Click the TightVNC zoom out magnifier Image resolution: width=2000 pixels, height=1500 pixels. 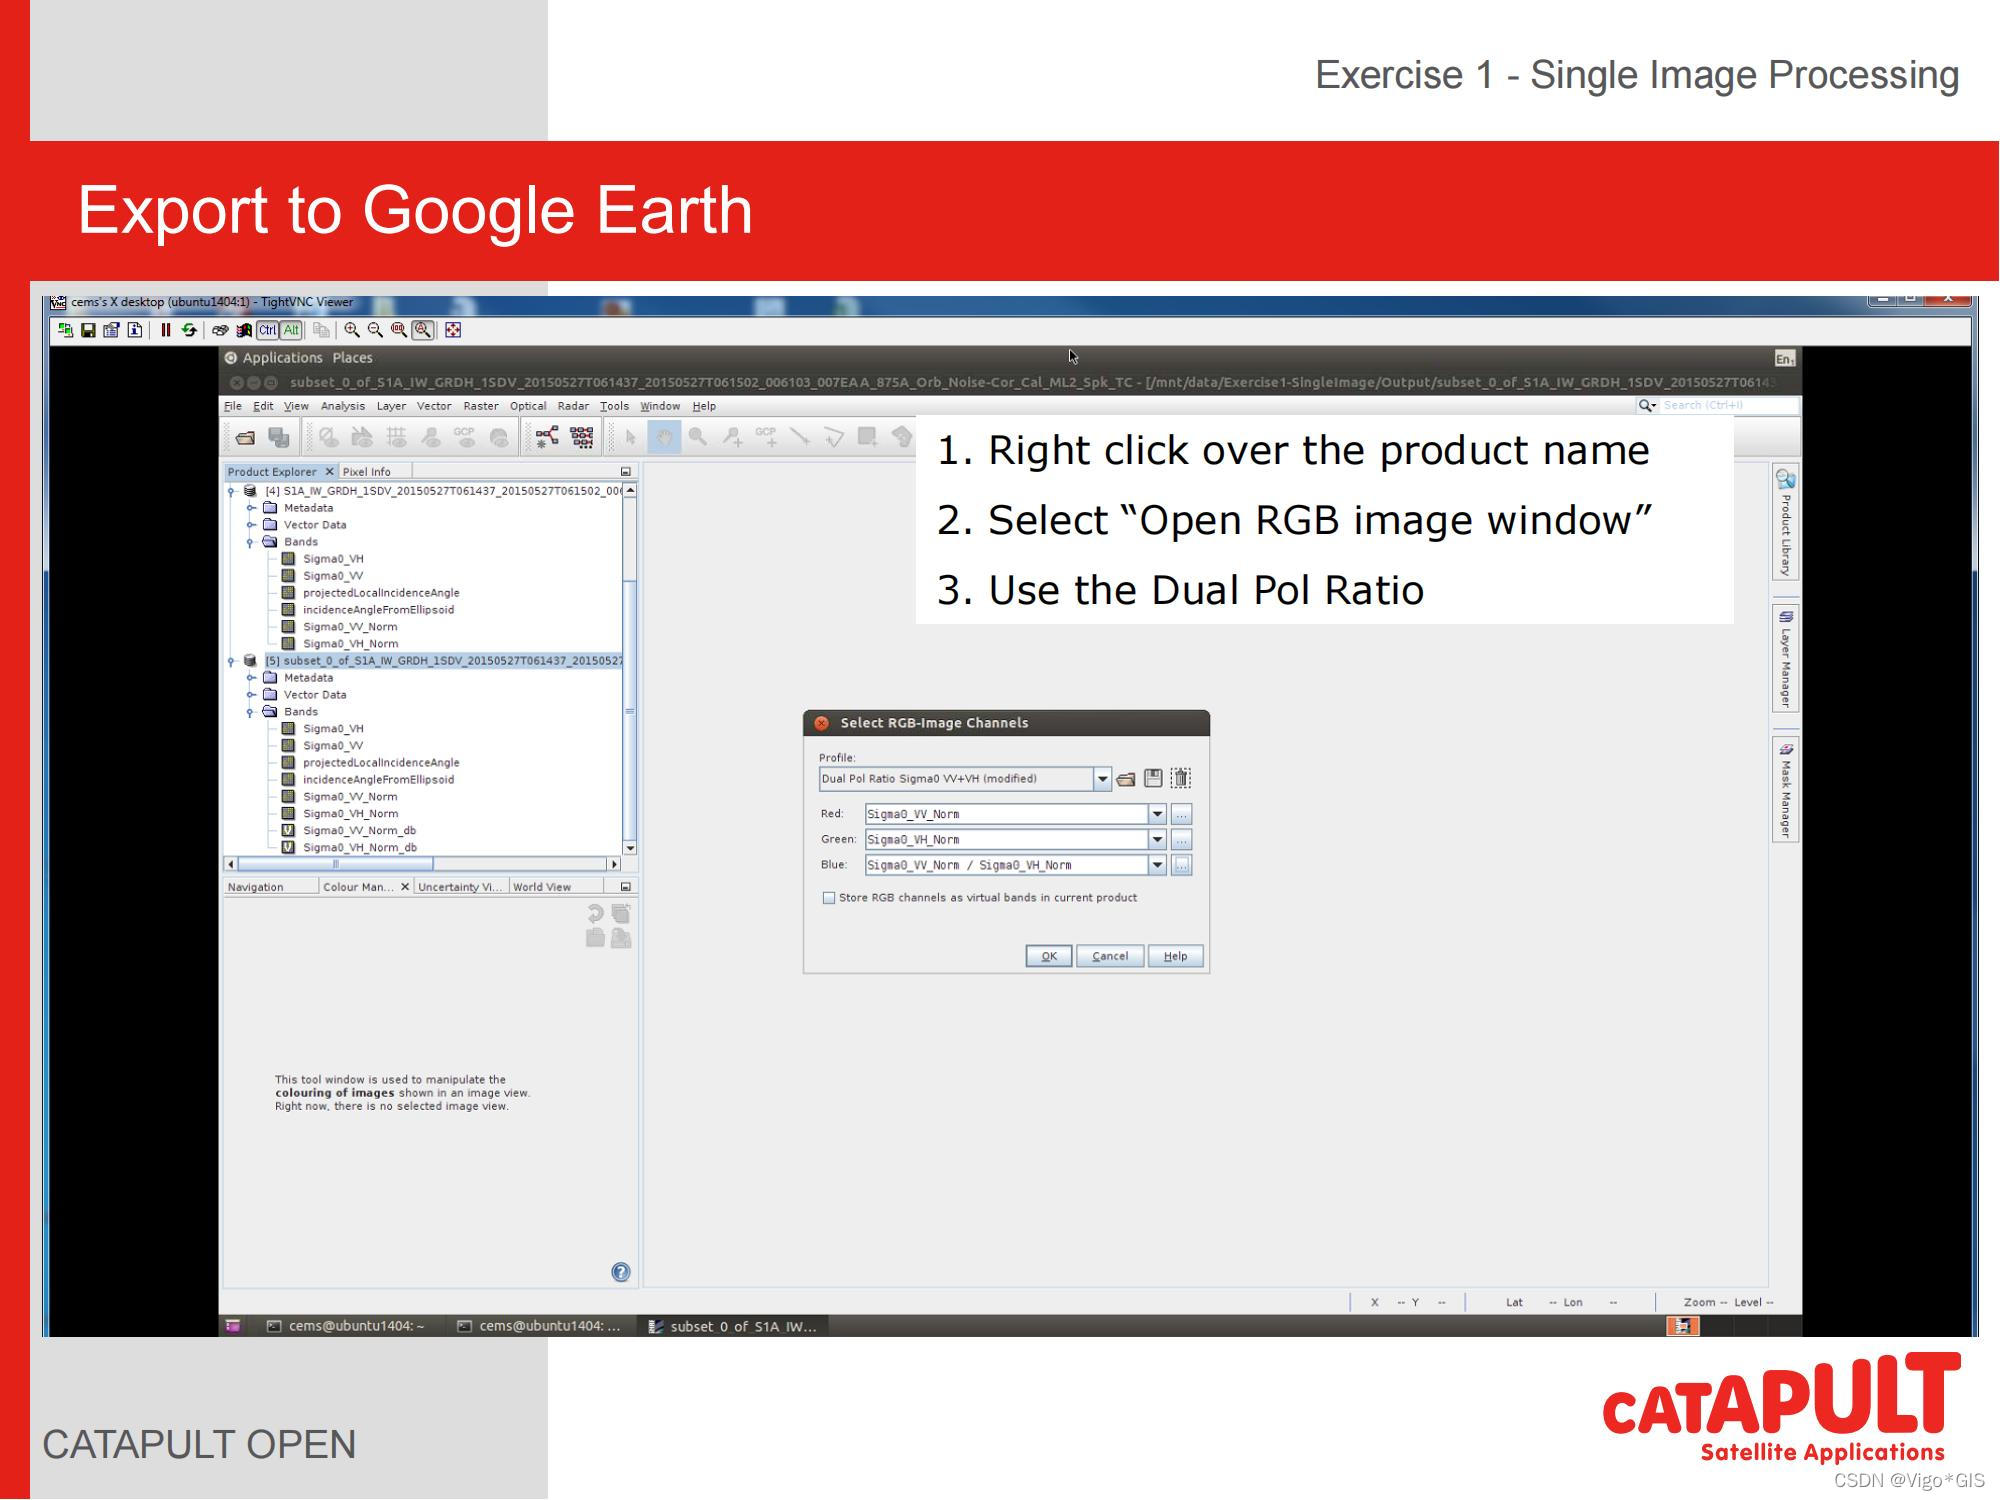coord(375,330)
